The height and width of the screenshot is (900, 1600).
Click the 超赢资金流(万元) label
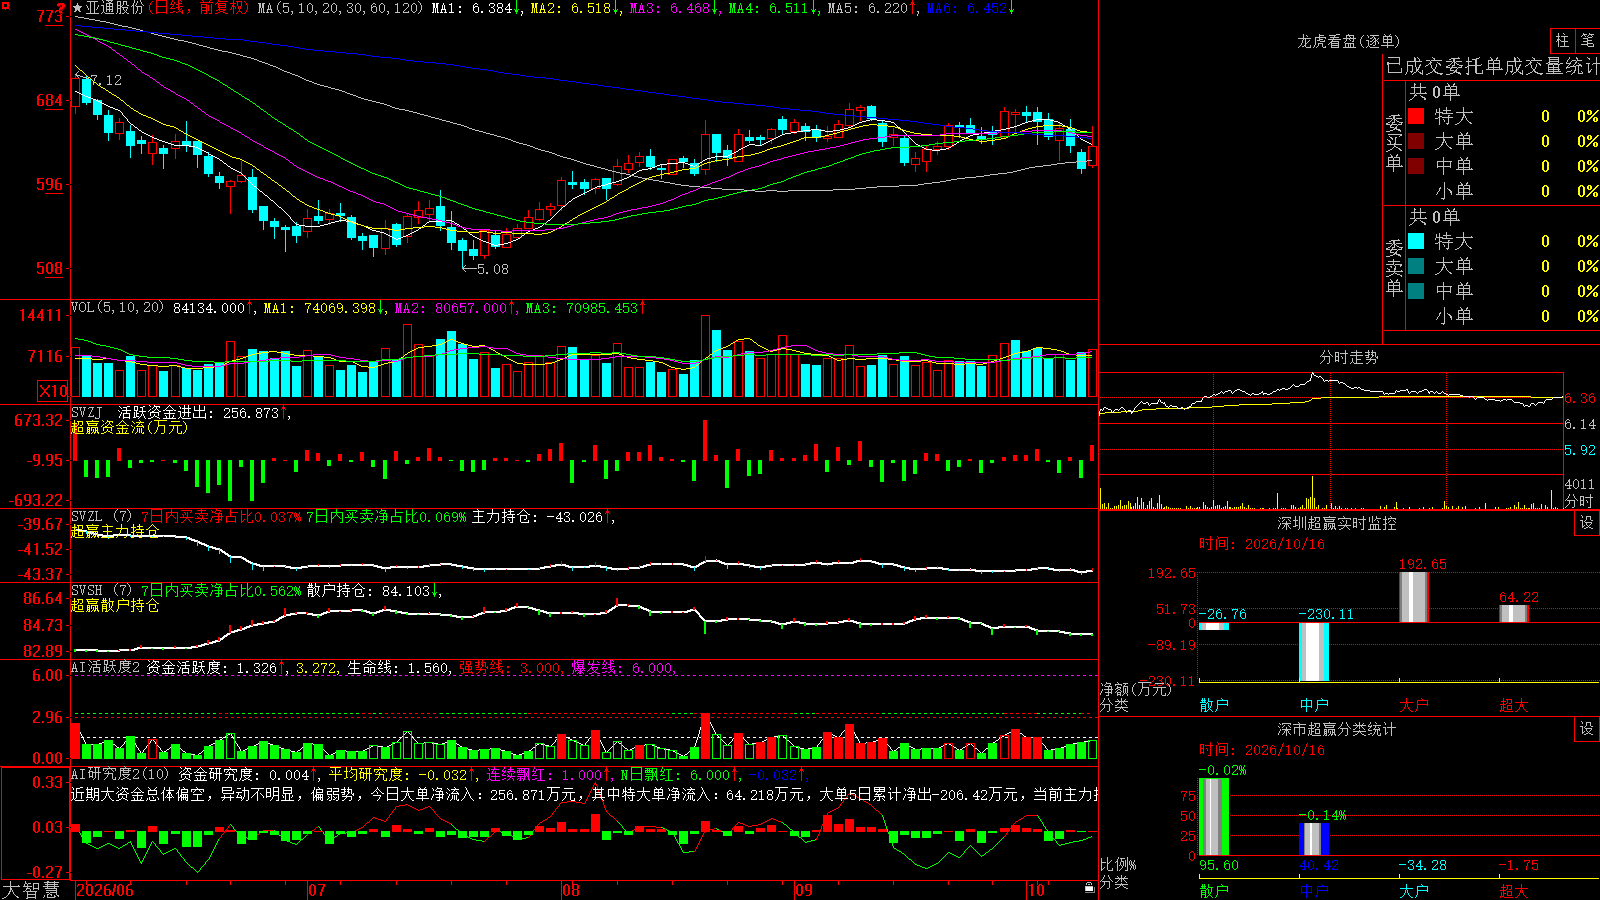click(129, 427)
